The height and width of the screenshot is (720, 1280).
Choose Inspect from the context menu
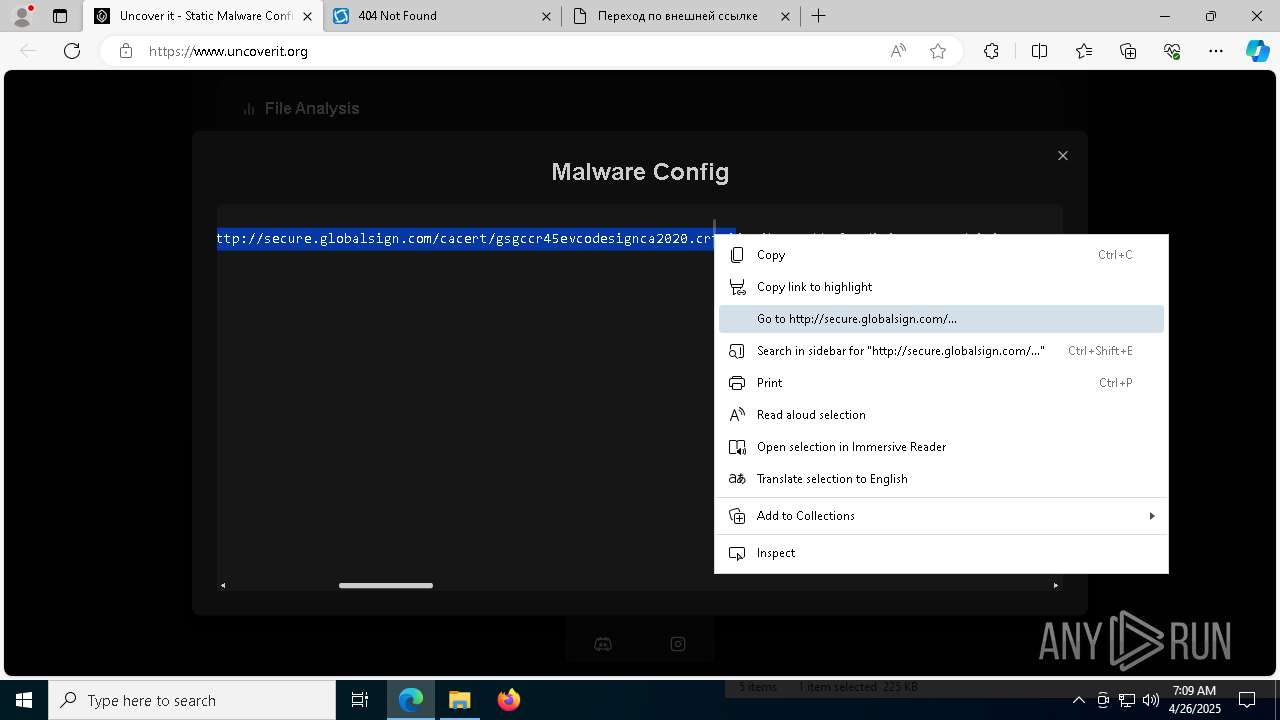click(x=941, y=553)
